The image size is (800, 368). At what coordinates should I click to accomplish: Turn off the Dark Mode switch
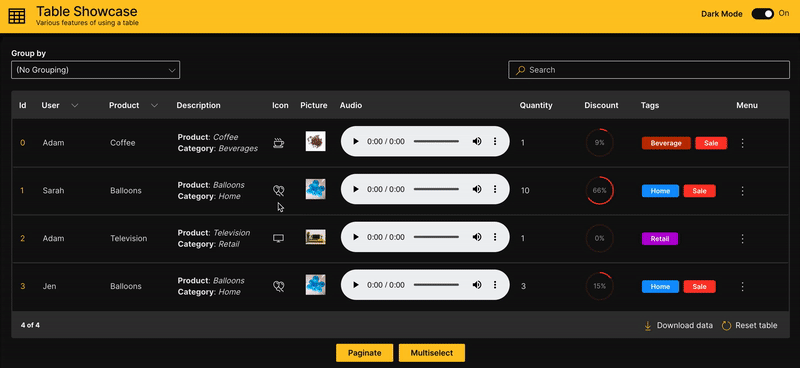coord(763,14)
